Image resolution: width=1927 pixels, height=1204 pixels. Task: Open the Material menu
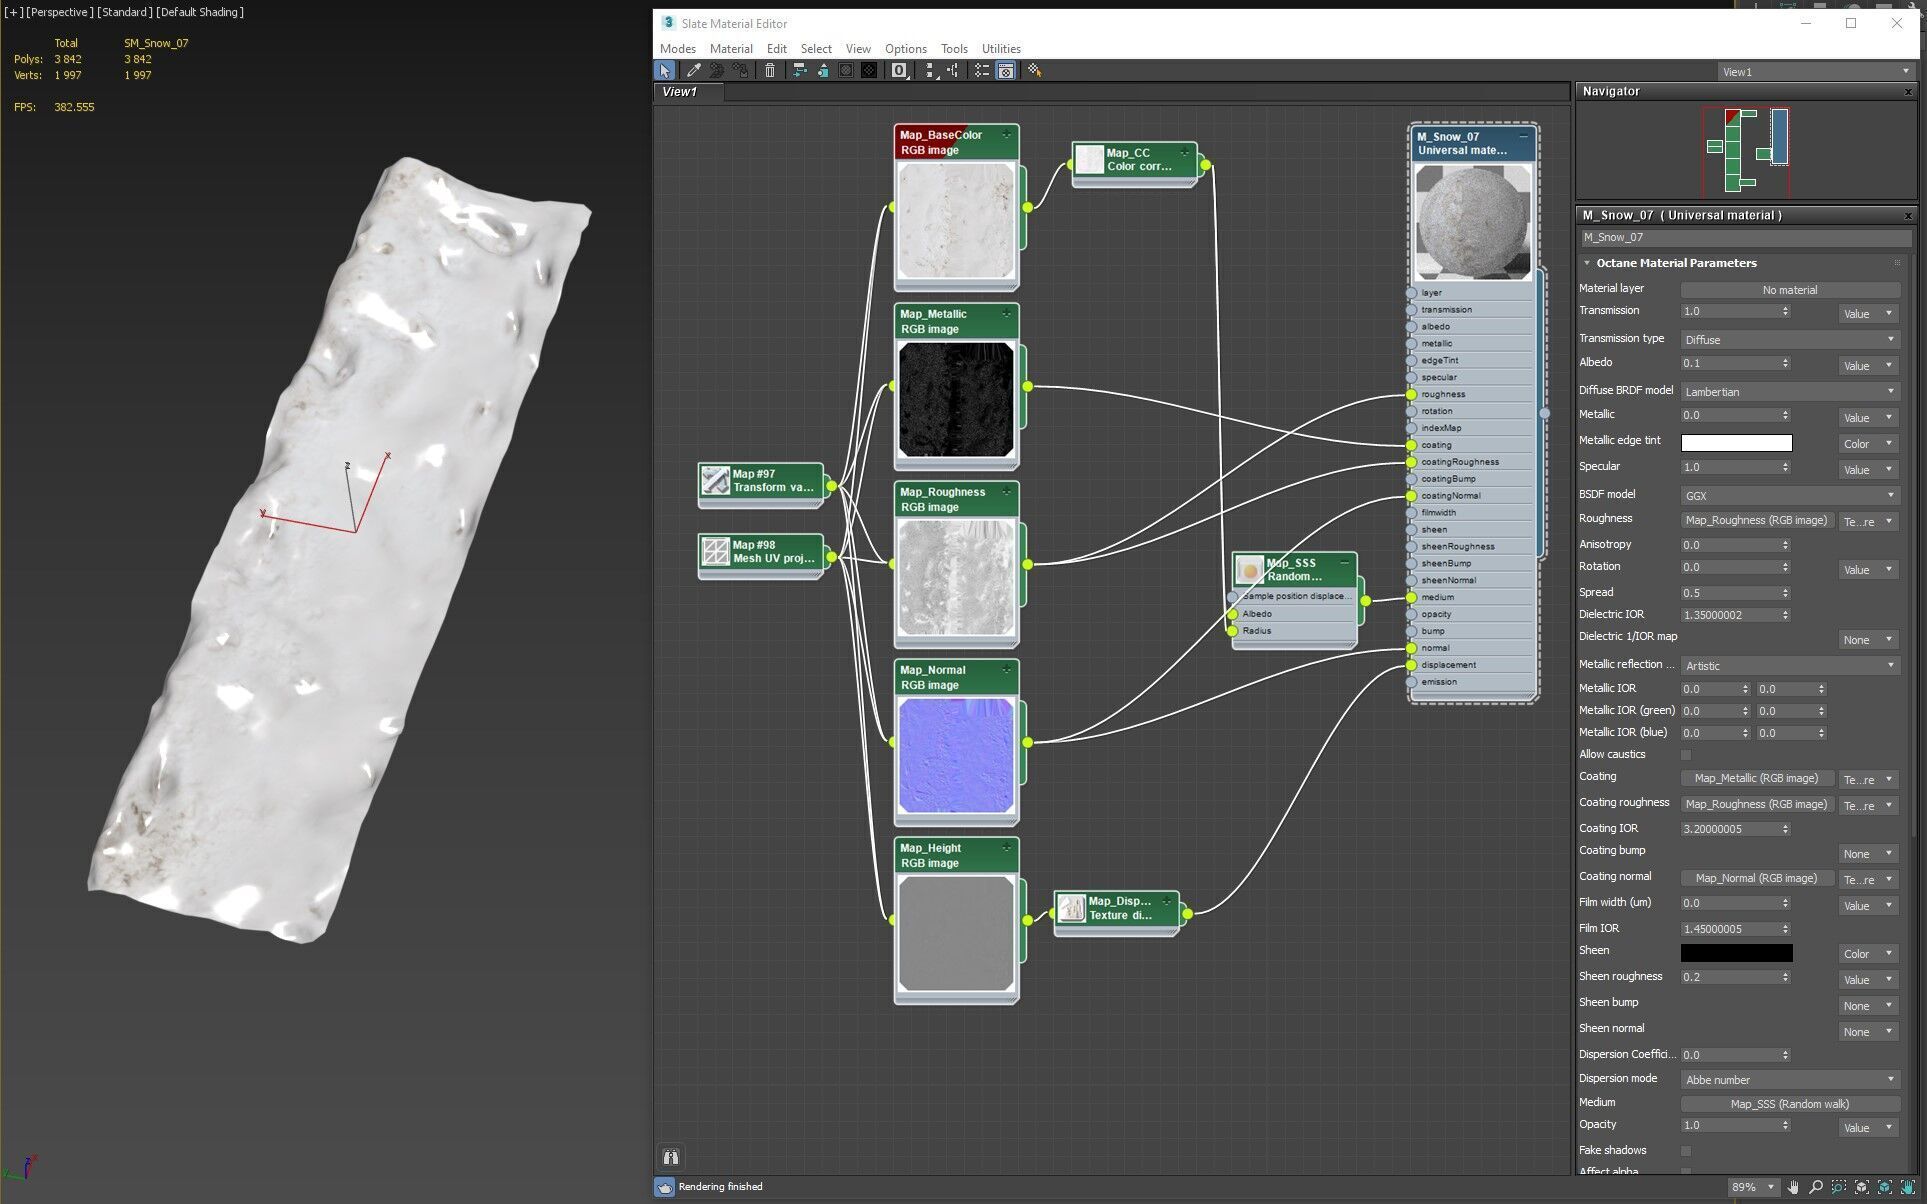[x=730, y=49]
